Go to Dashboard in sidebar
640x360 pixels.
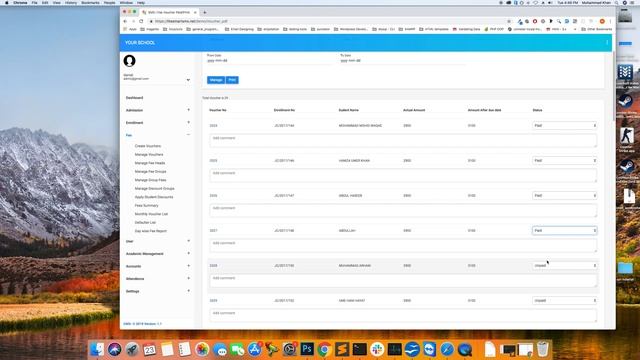tap(134, 98)
